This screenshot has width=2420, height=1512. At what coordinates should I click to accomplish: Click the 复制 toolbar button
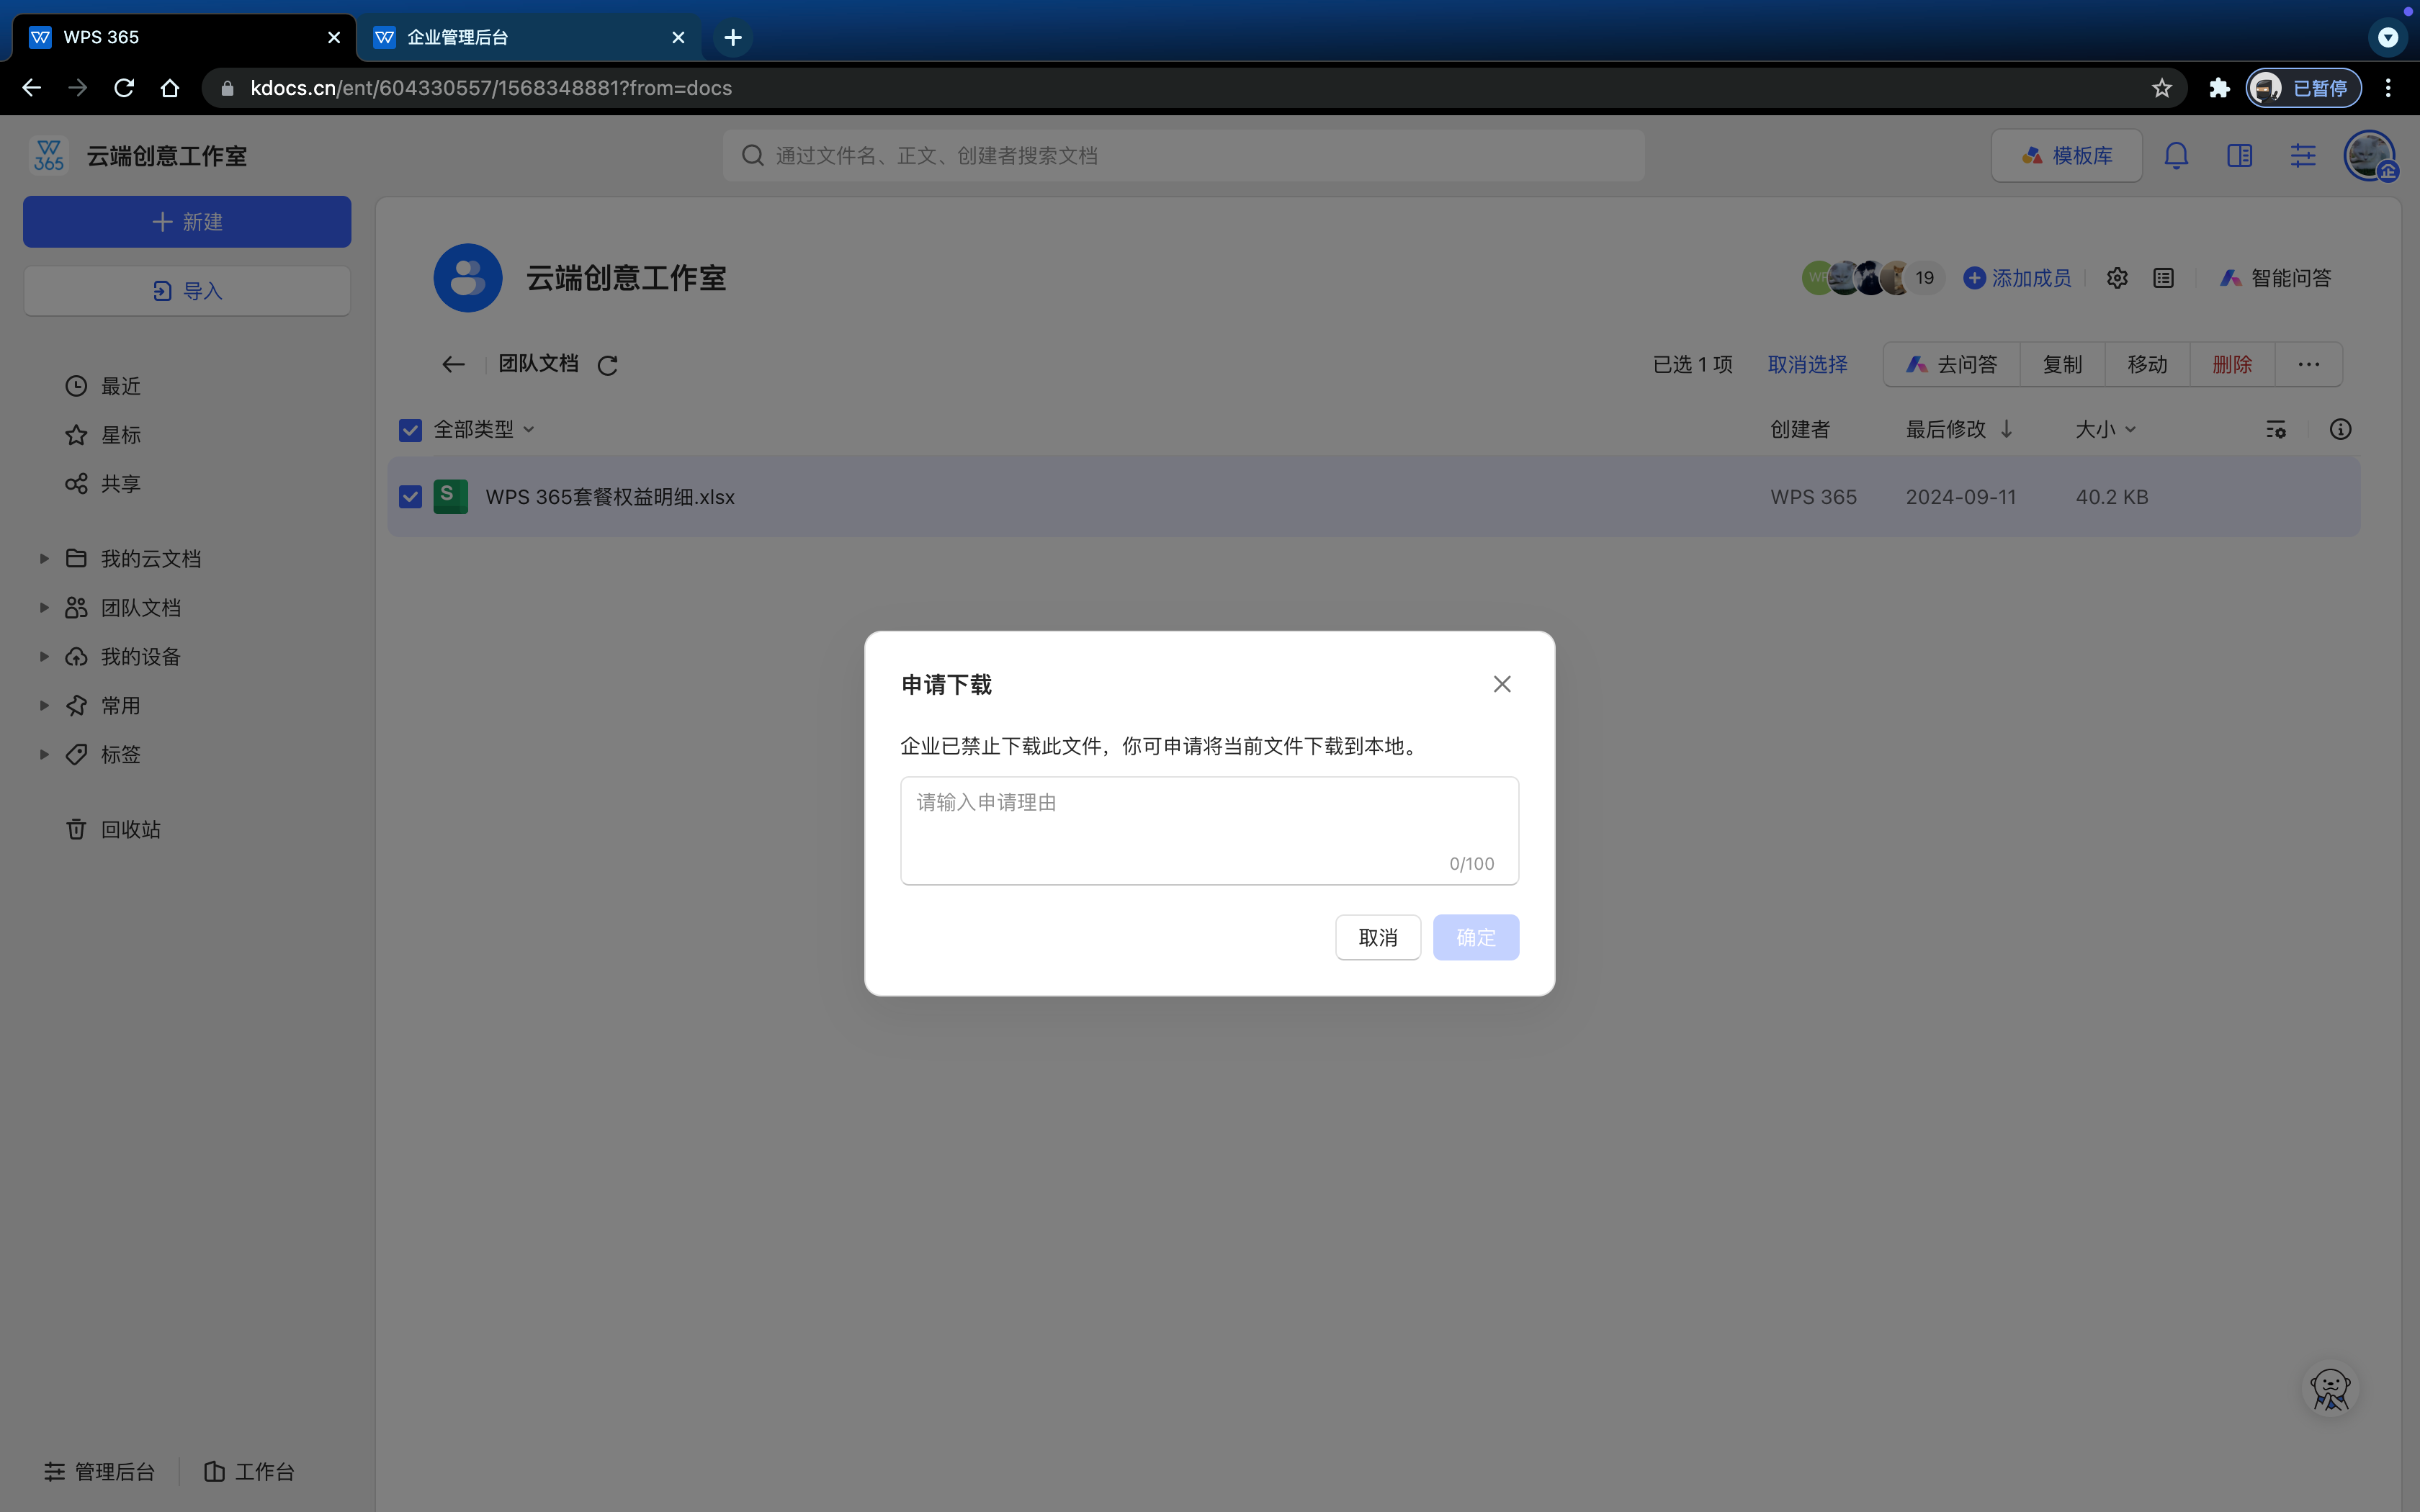point(2062,364)
